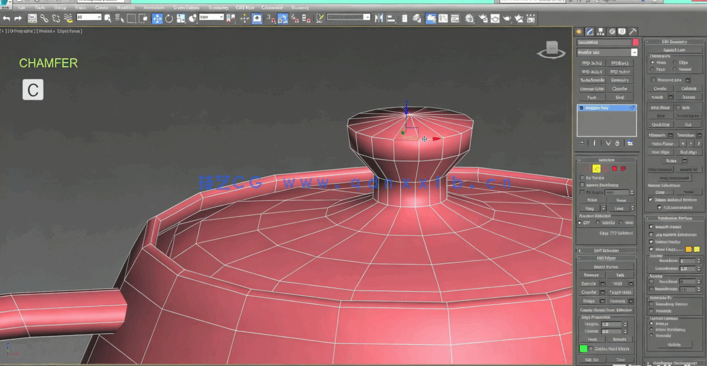This screenshot has width=707, height=366.
Task: Open the selection filter dropdown in toolbar
Action: (89, 17)
